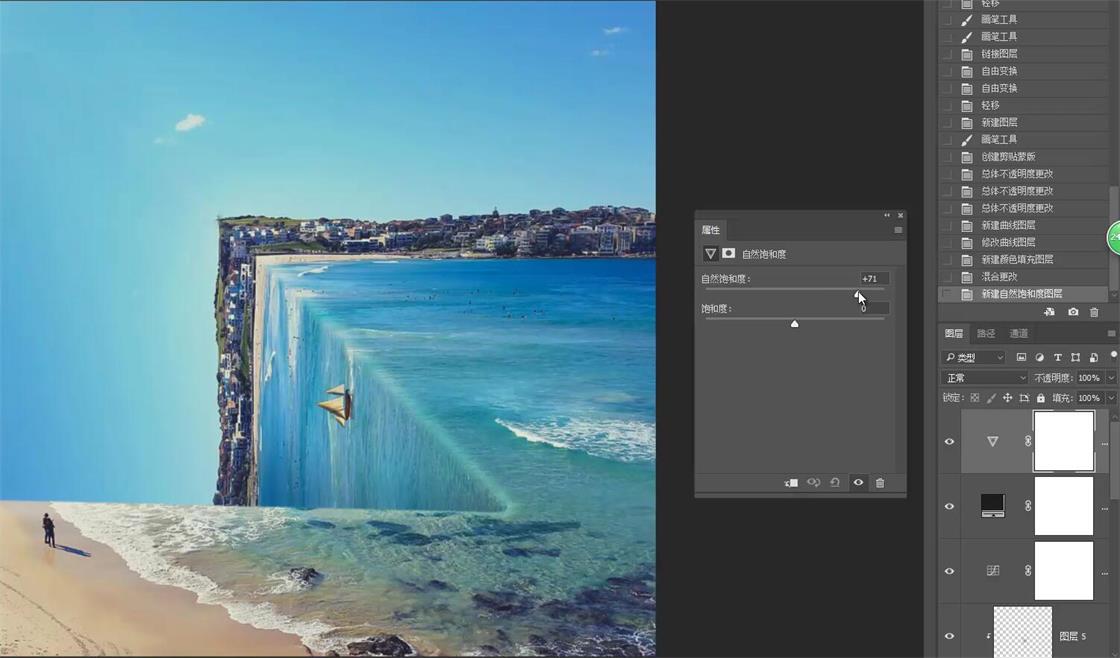Open the blend mode 正常 dropdown
This screenshot has height=658, width=1120.
click(x=985, y=378)
